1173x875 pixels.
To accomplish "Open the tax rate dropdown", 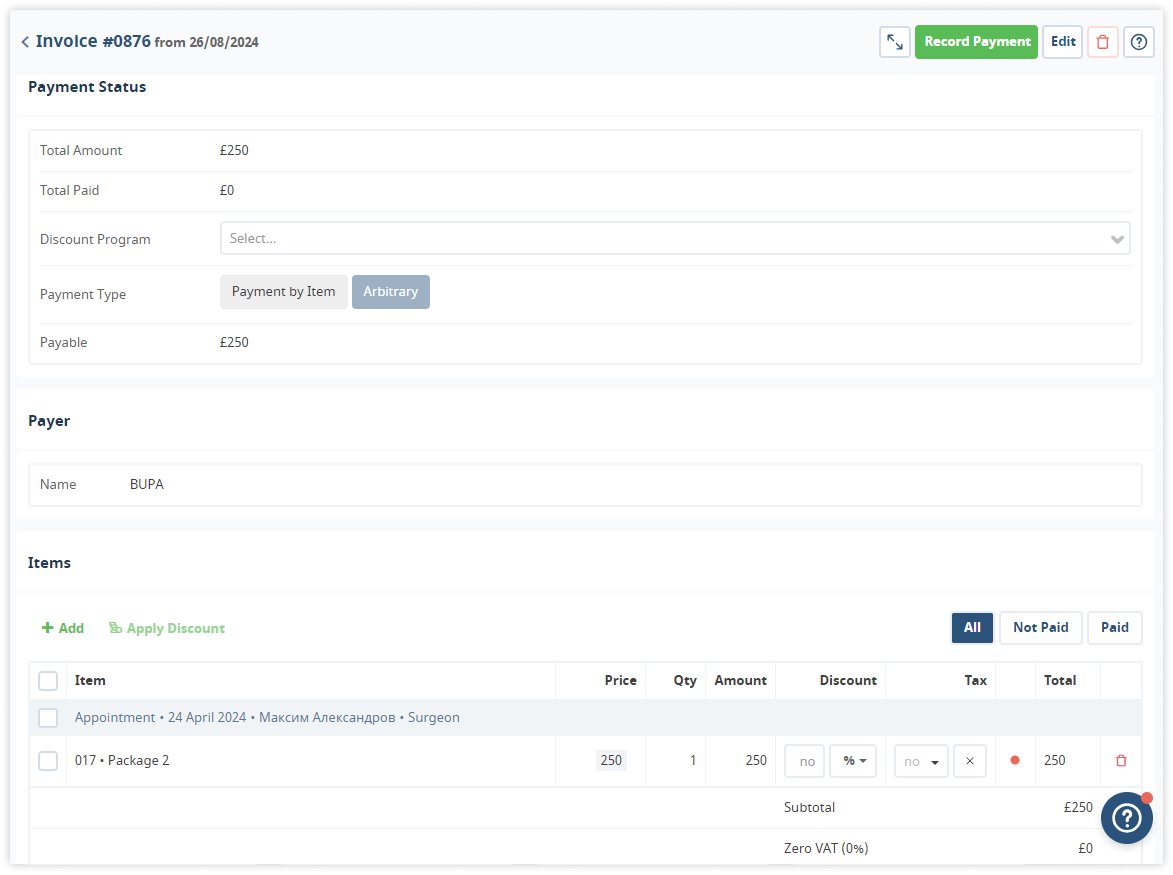I will point(921,761).
